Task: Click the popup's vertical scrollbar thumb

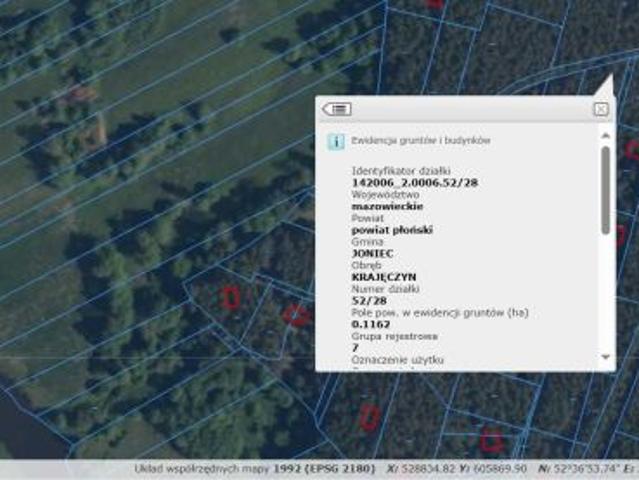Action: click(x=605, y=190)
